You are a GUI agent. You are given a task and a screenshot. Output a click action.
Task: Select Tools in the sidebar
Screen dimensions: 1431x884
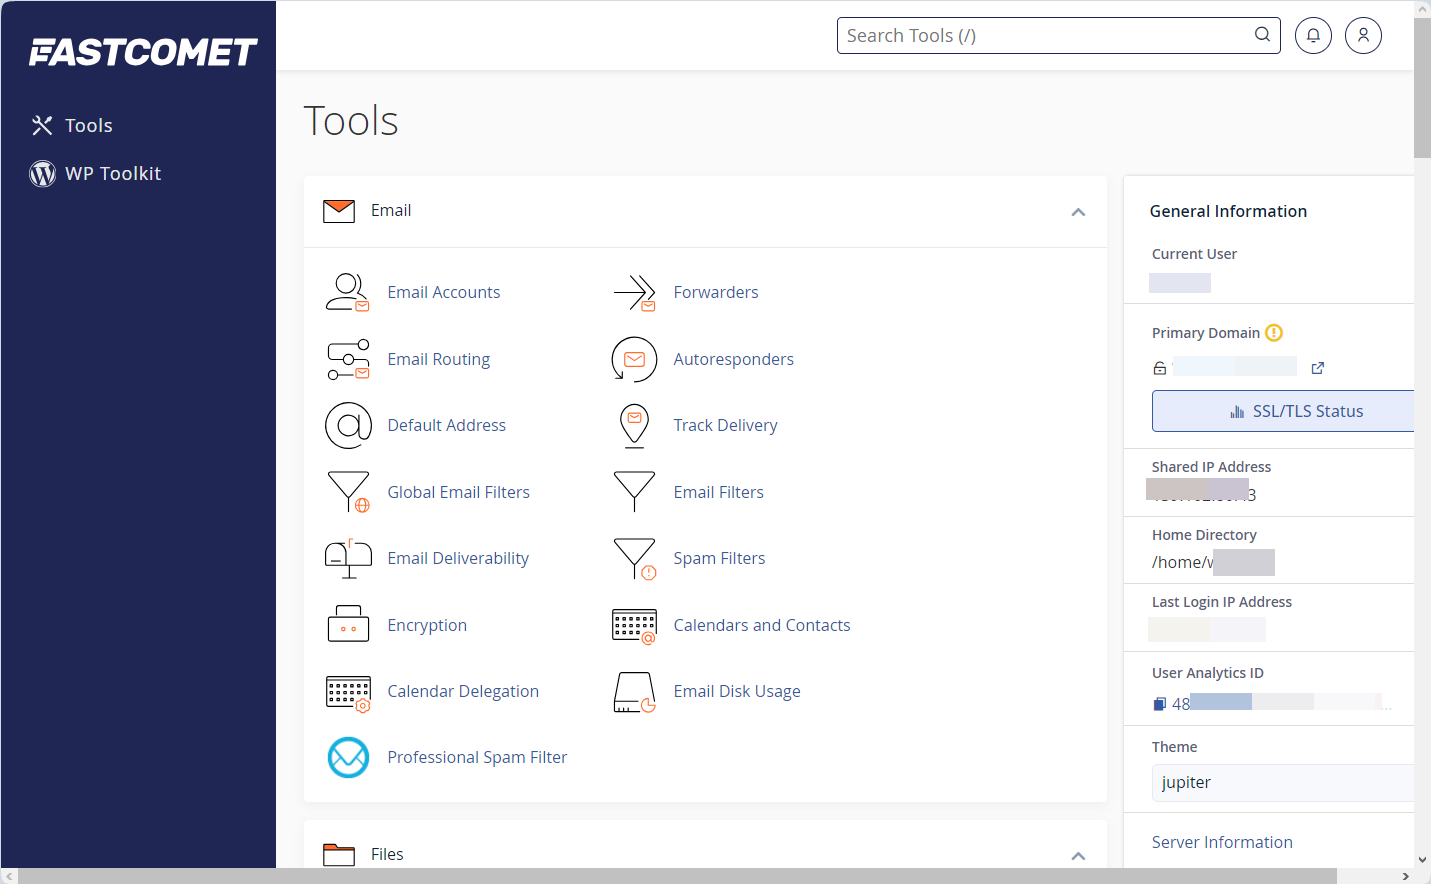pyautogui.click(x=72, y=125)
